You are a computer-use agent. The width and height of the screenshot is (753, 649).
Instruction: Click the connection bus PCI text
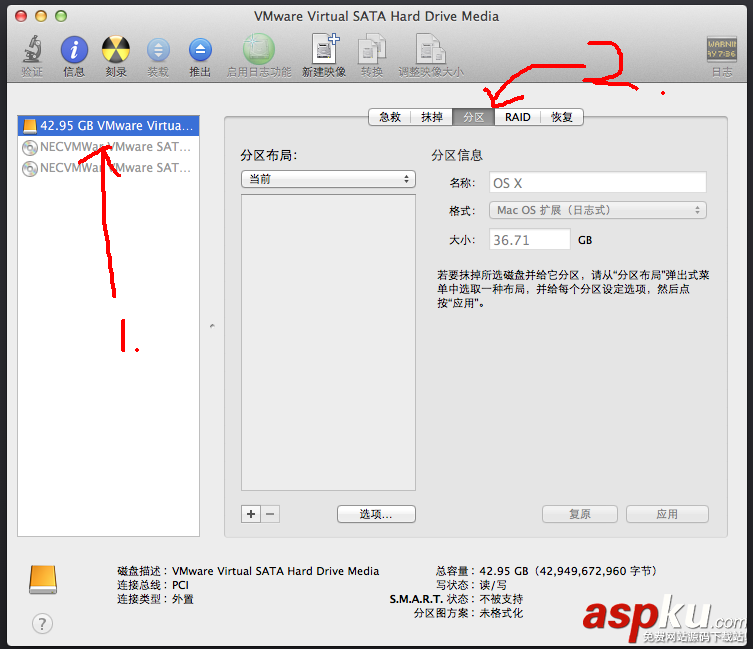pyautogui.click(x=180, y=585)
